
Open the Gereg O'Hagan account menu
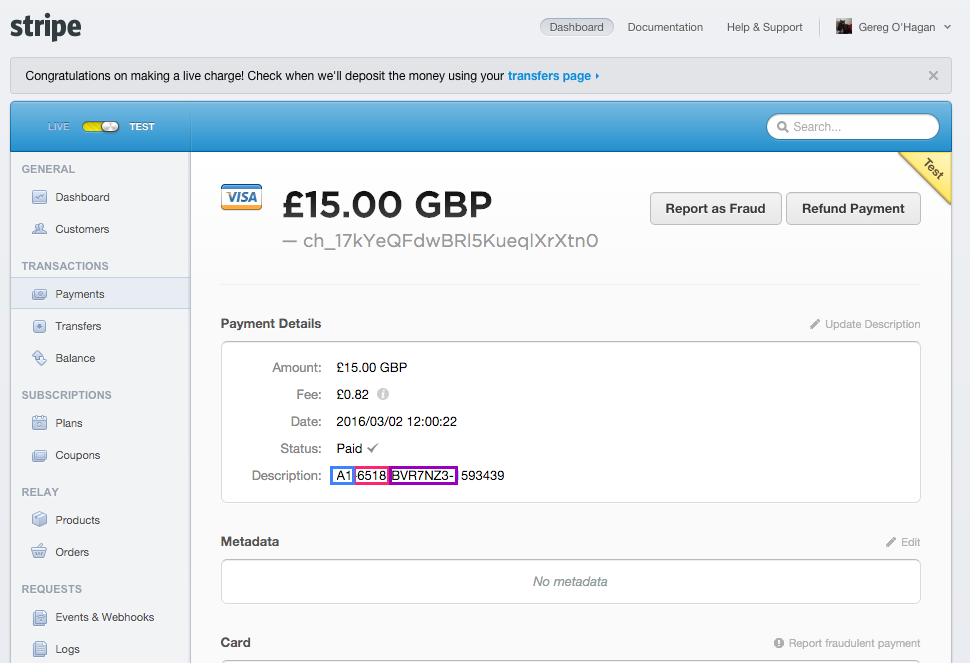[x=893, y=27]
